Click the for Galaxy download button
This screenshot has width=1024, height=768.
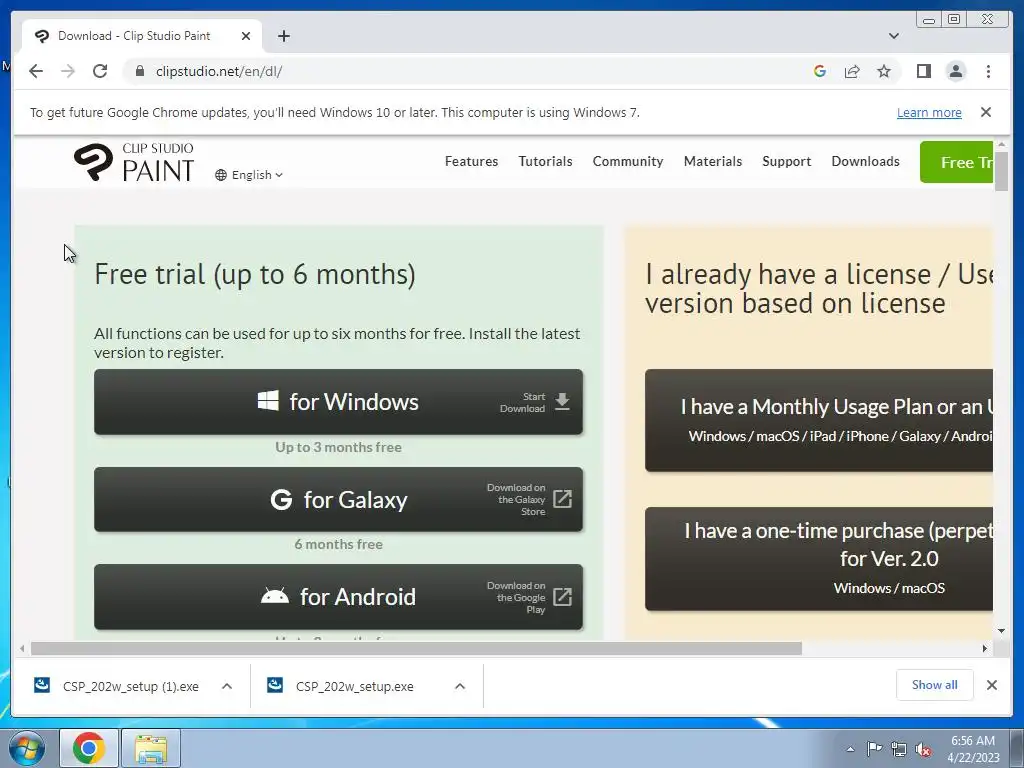point(338,500)
